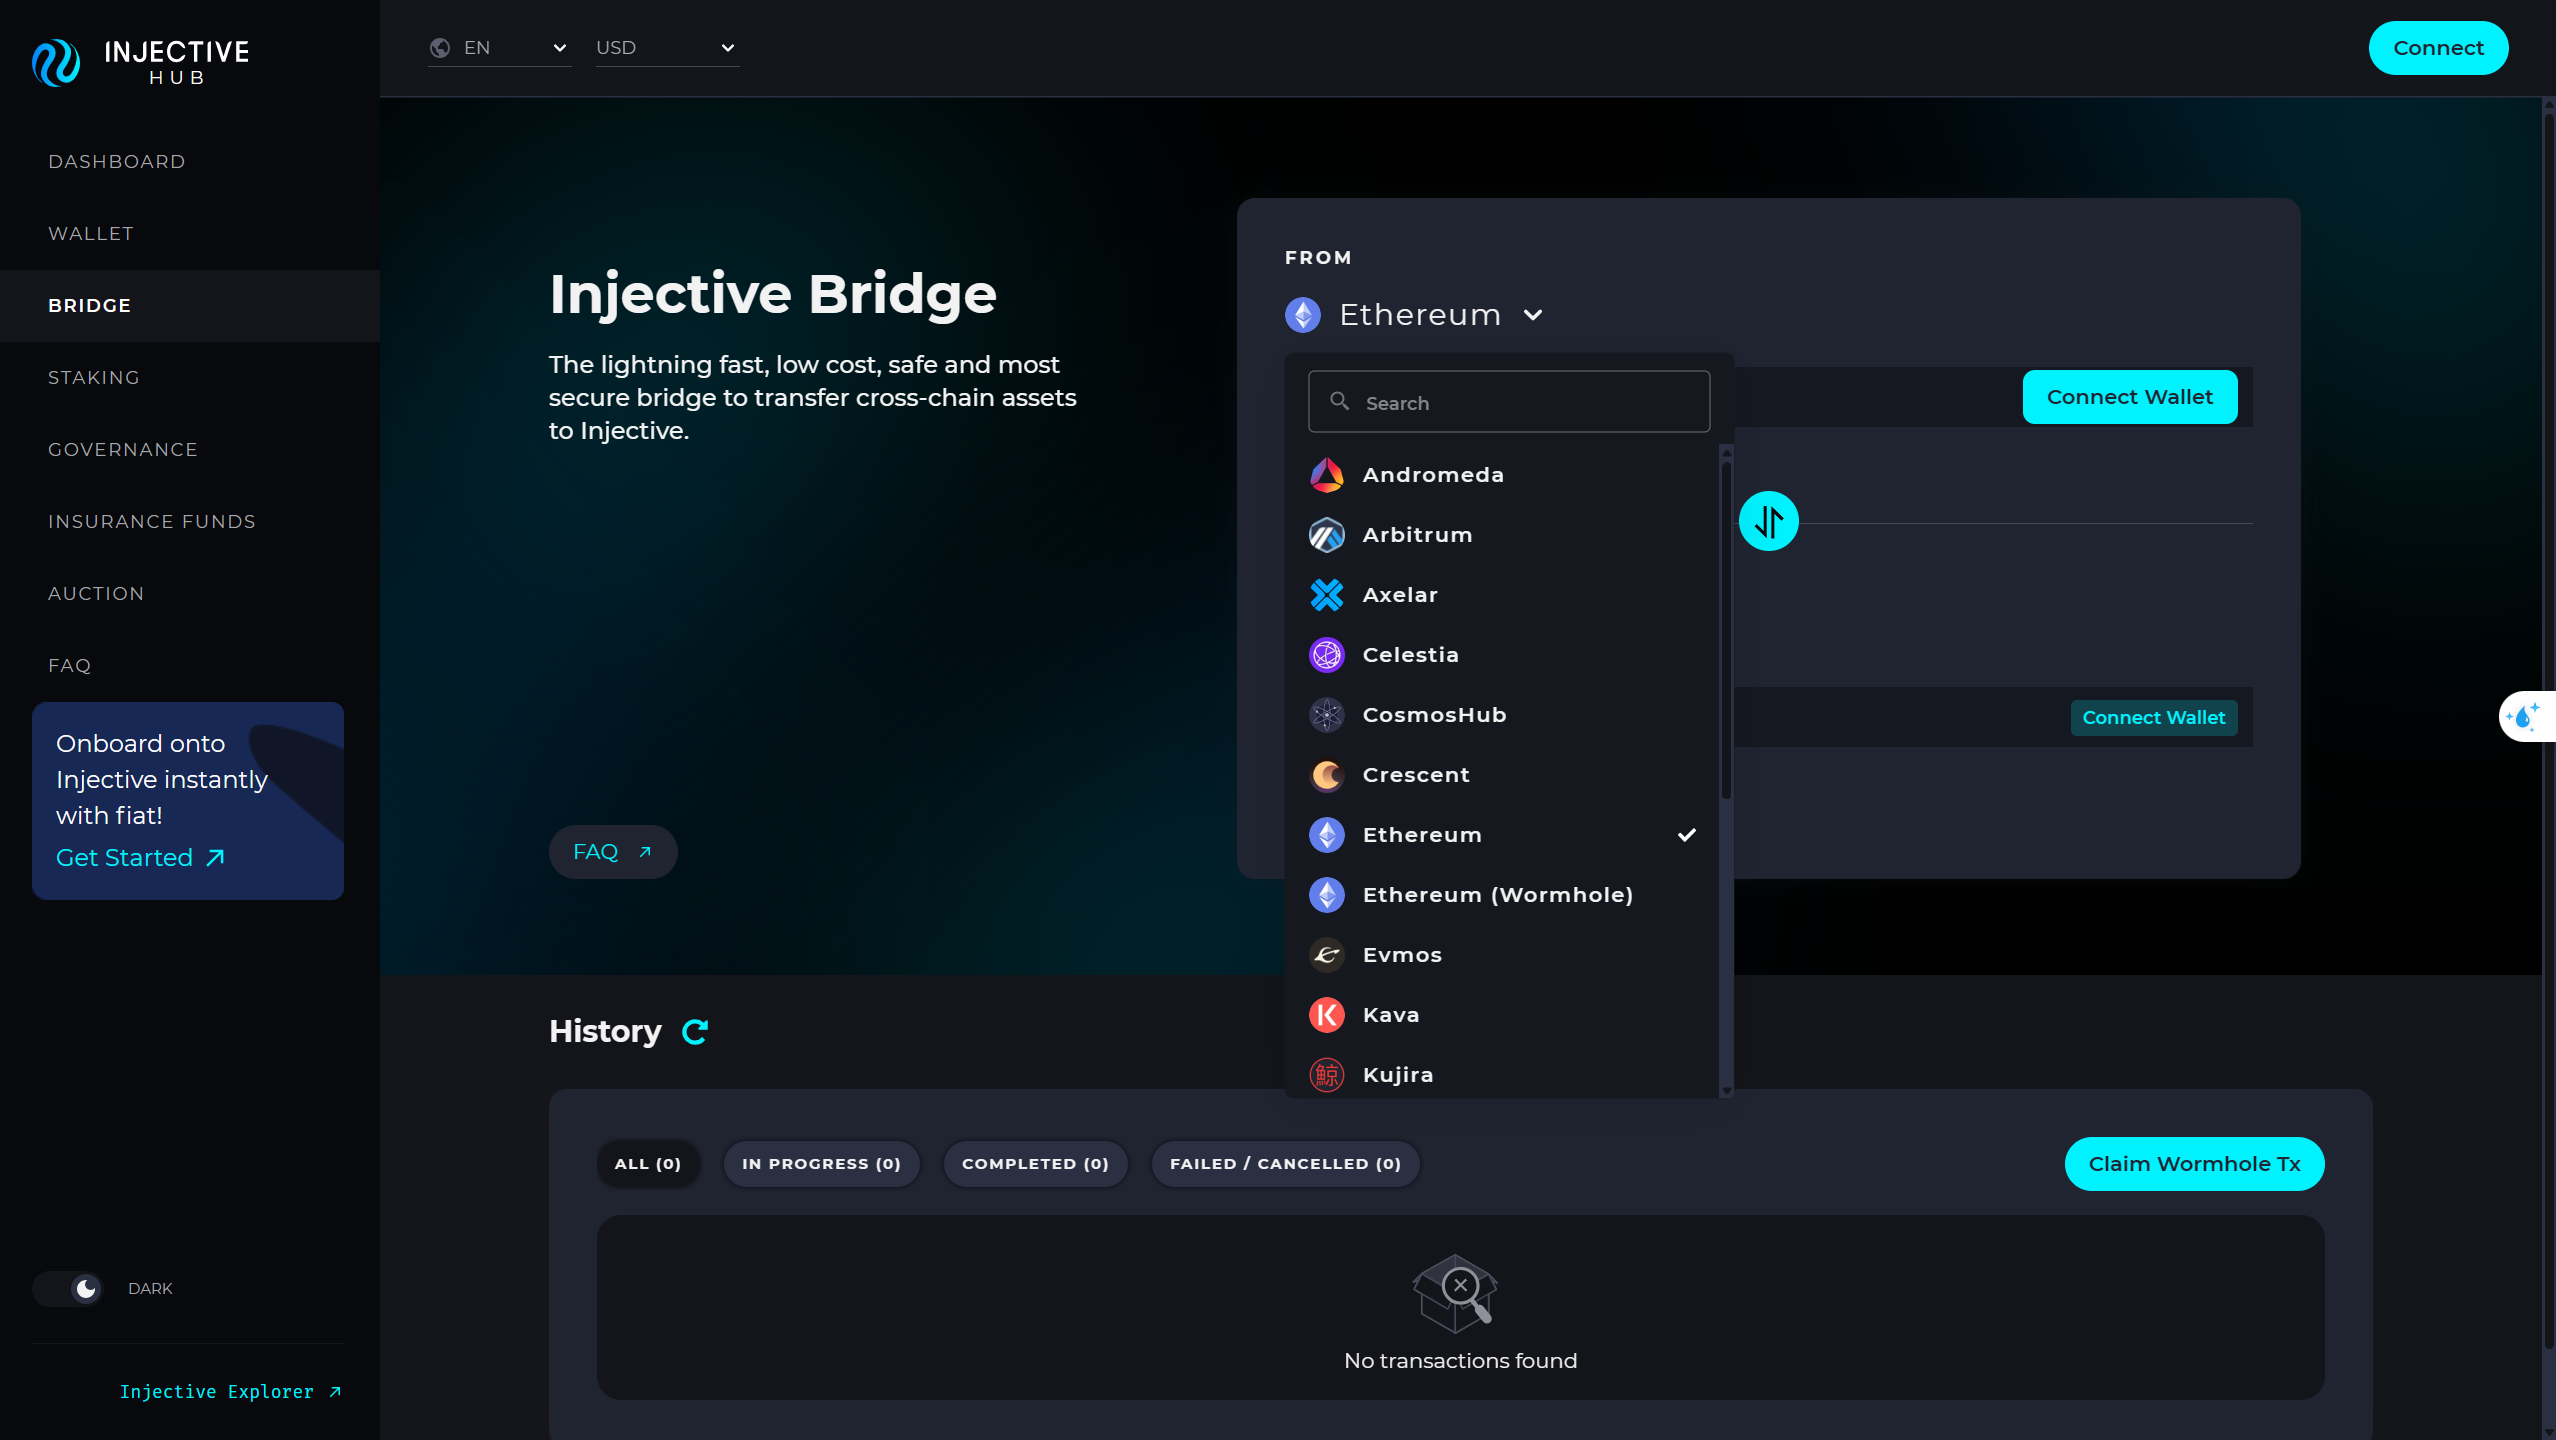Open the water-drop faucet widget
This screenshot has height=1440, width=2556.
pyautogui.click(x=2526, y=716)
